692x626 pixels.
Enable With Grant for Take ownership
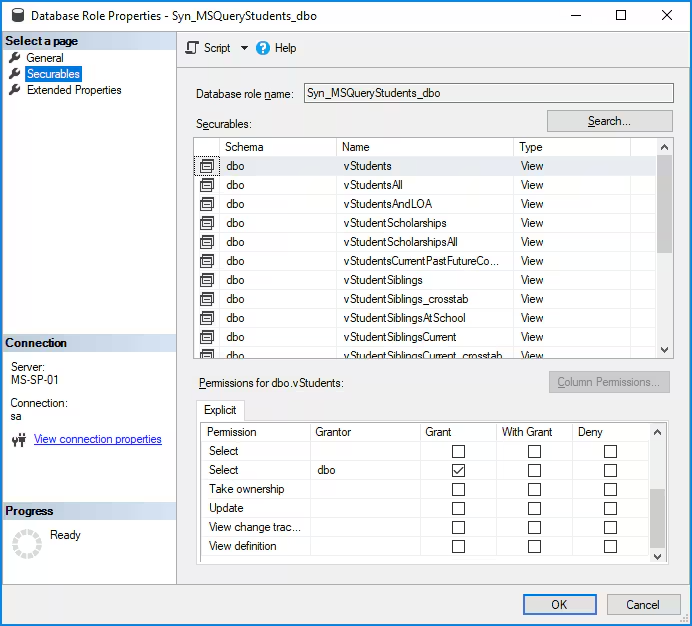point(534,489)
